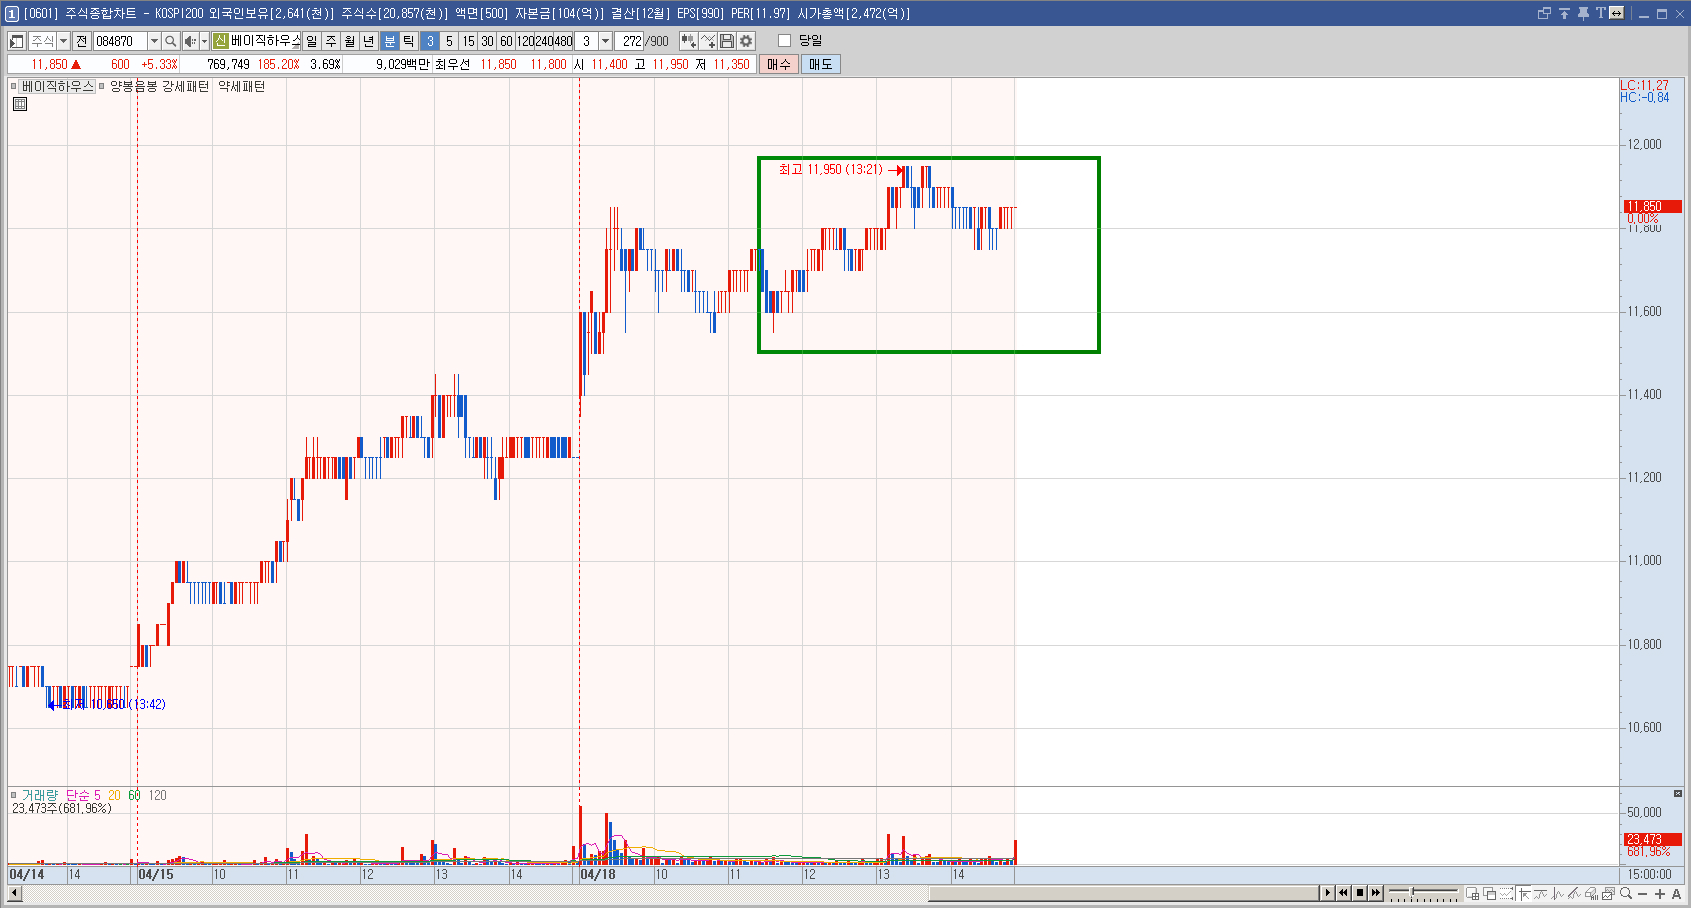This screenshot has height=908, width=1691.
Task: Expand the stock code dropdown arrow
Action: tap(154, 41)
